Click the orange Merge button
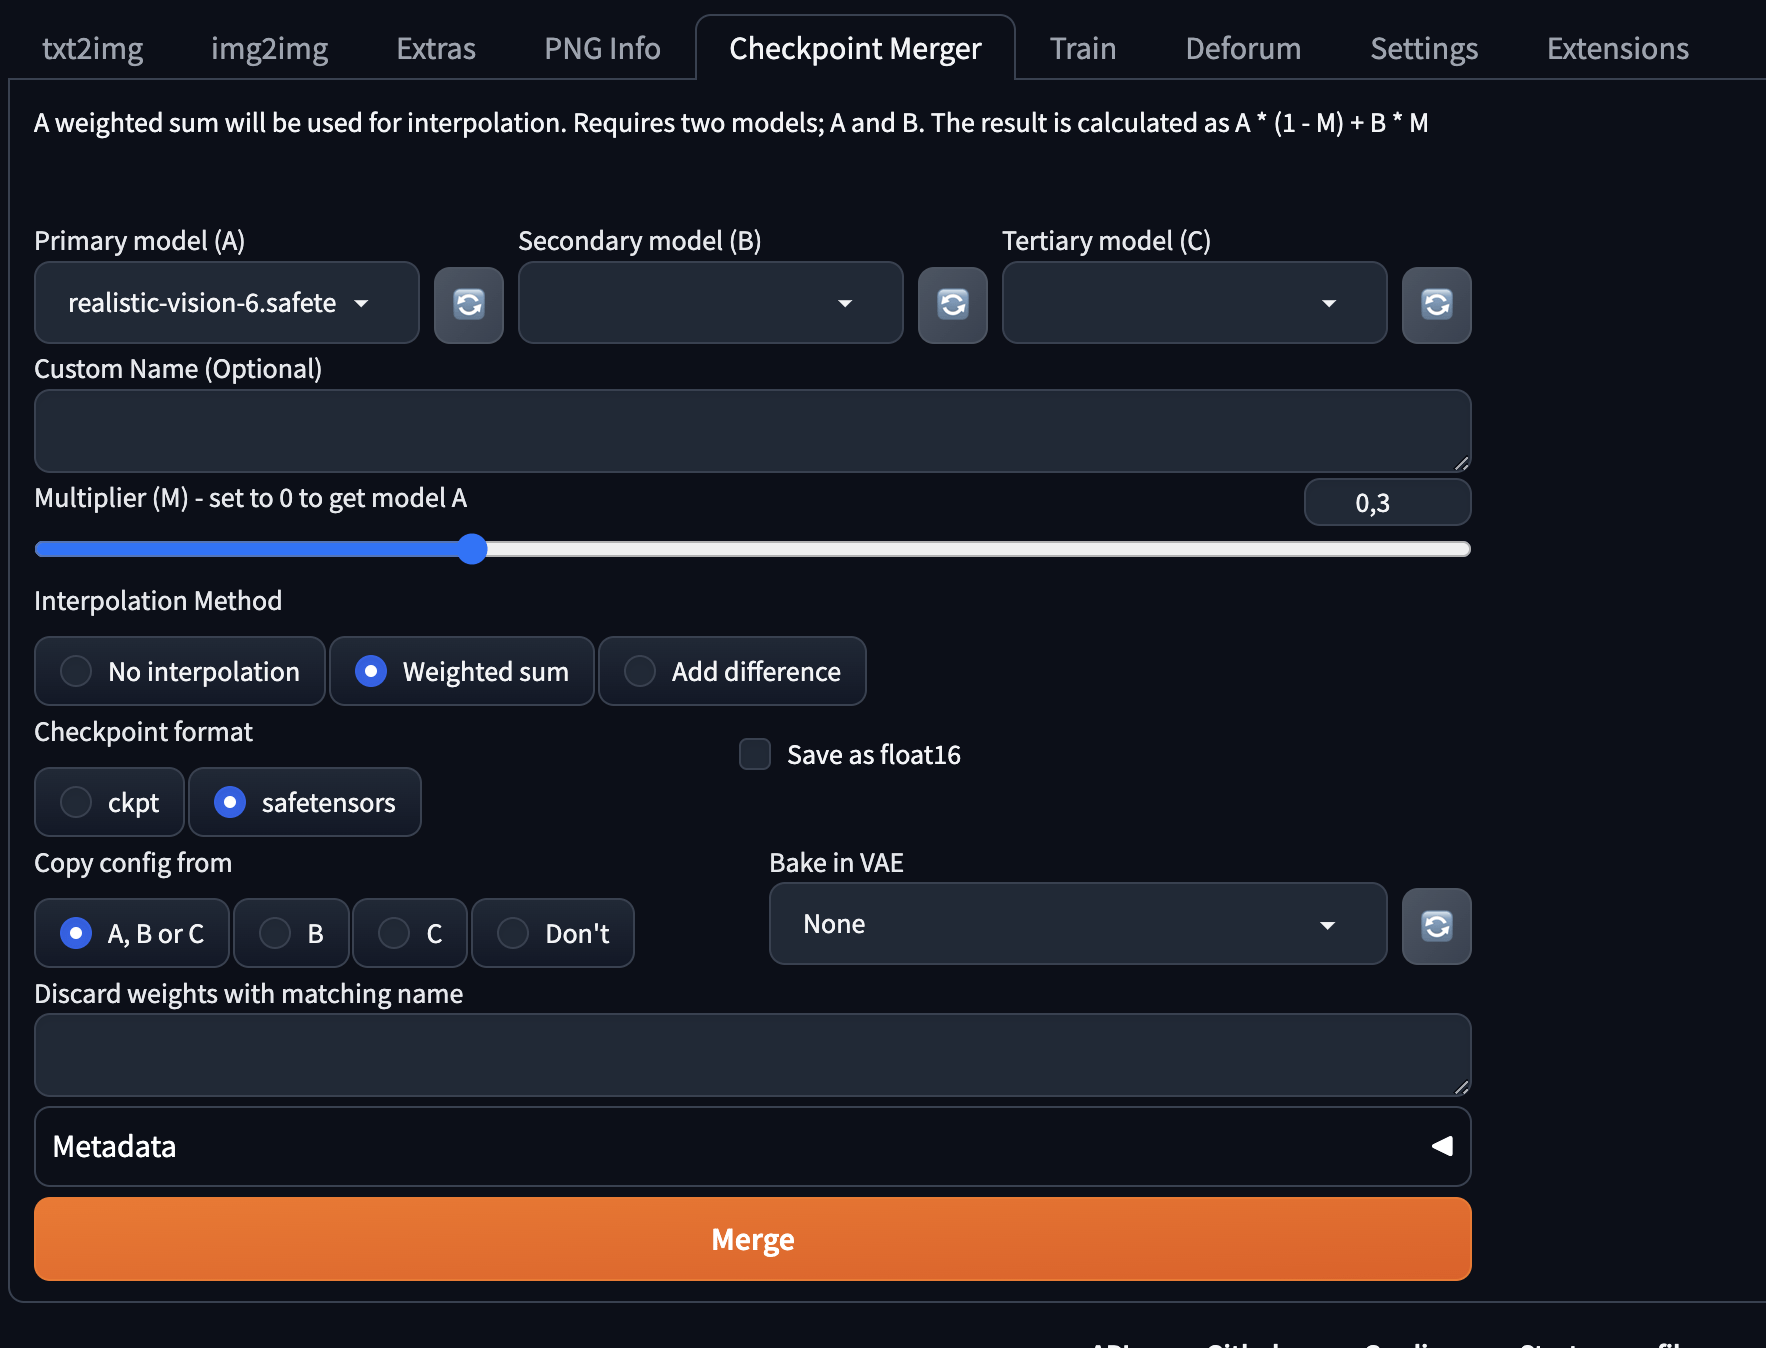This screenshot has width=1766, height=1348. point(752,1239)
